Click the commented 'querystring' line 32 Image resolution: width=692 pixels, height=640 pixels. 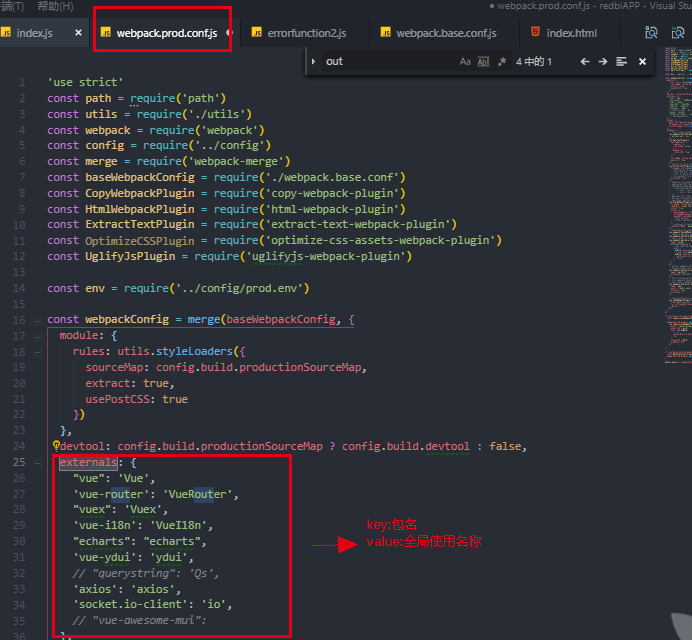[x=146, y=573]
